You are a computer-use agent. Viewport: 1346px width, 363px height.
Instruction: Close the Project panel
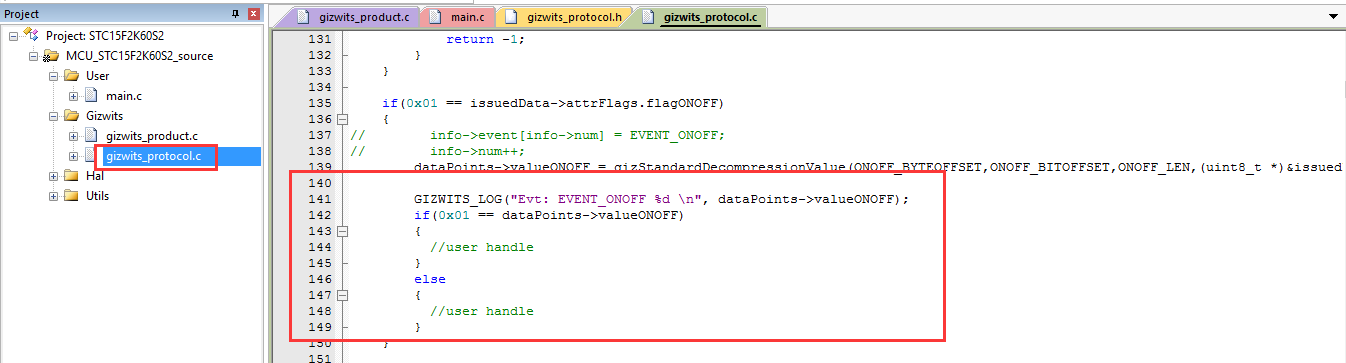(x=254, y=14)
